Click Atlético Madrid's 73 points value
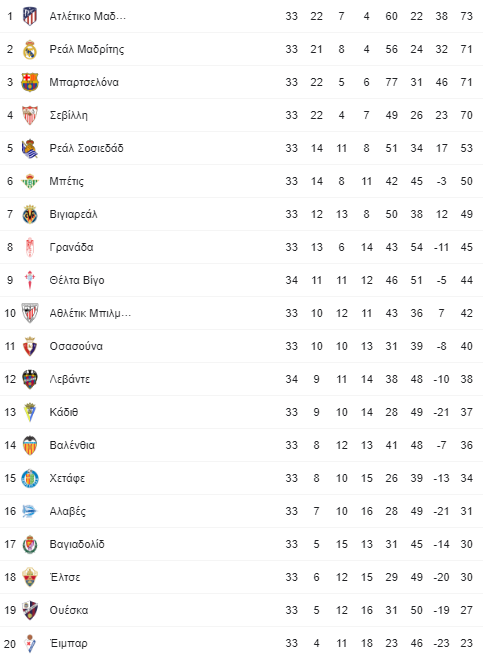Image resolution: width=483 pixels, height=670 pixels. (466, 16)
